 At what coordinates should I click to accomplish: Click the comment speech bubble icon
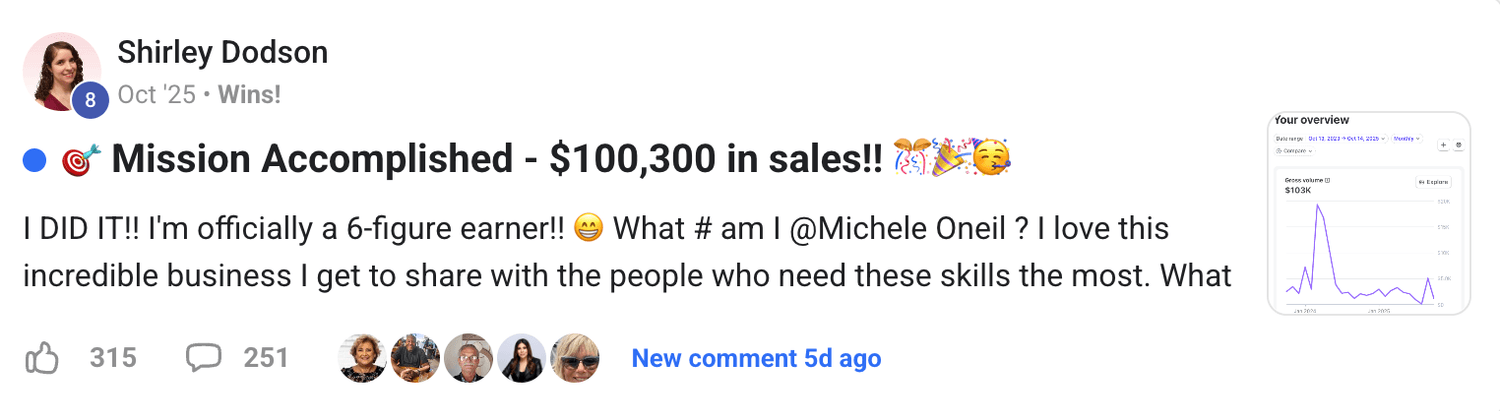click(x=204, y=358)
